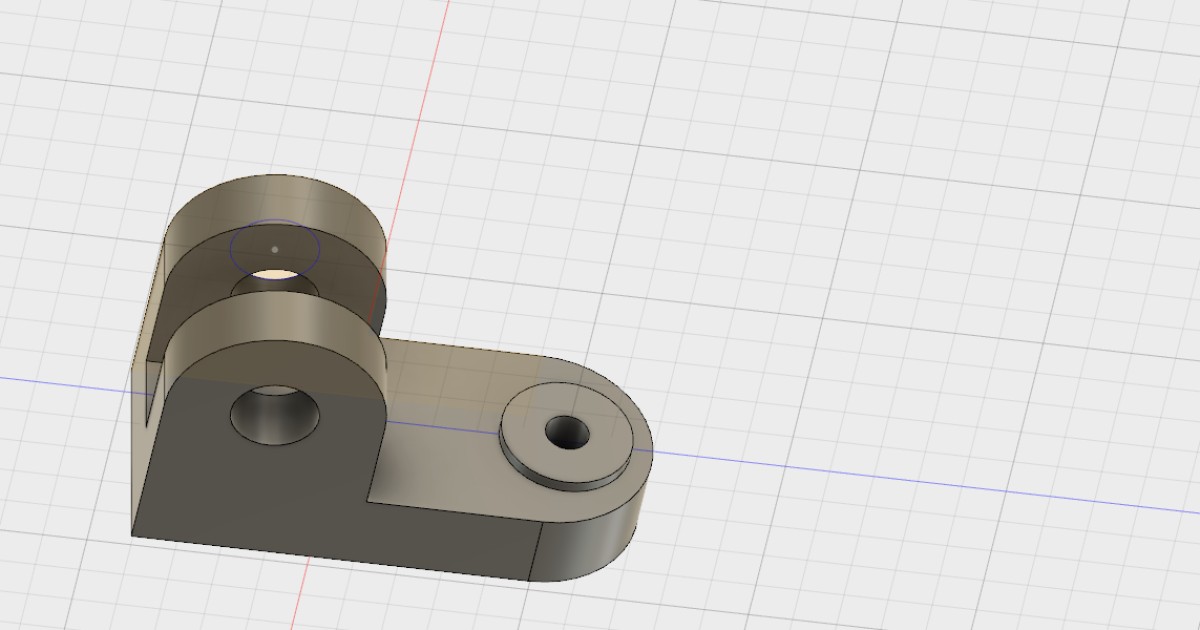Screen dimensions: 1200x630
Task: Select the sketch circle center point
Action: (x=275, y=248)
